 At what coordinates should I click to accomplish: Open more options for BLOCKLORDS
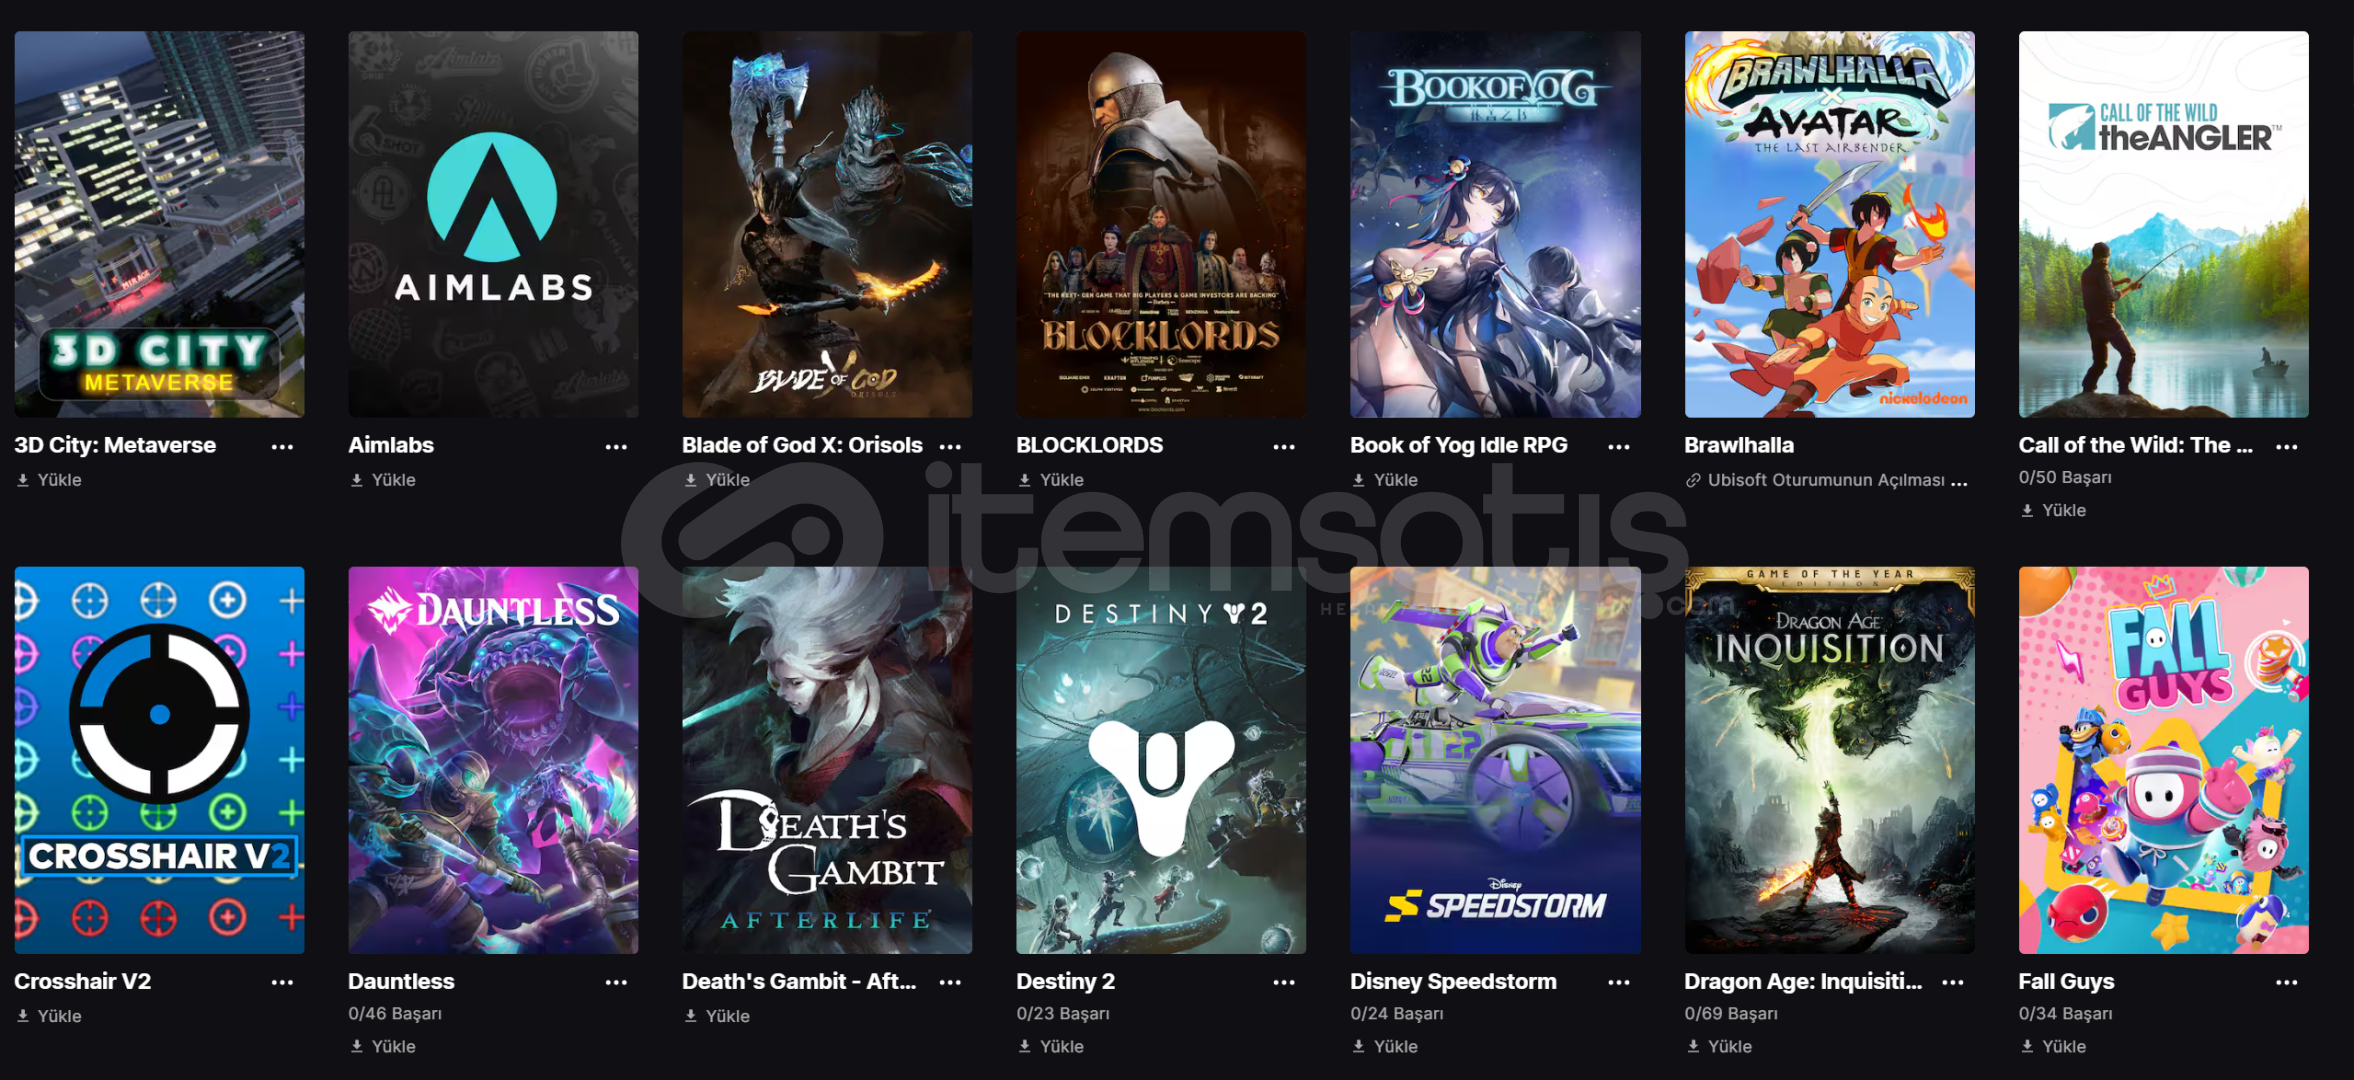pos(1285,447)
